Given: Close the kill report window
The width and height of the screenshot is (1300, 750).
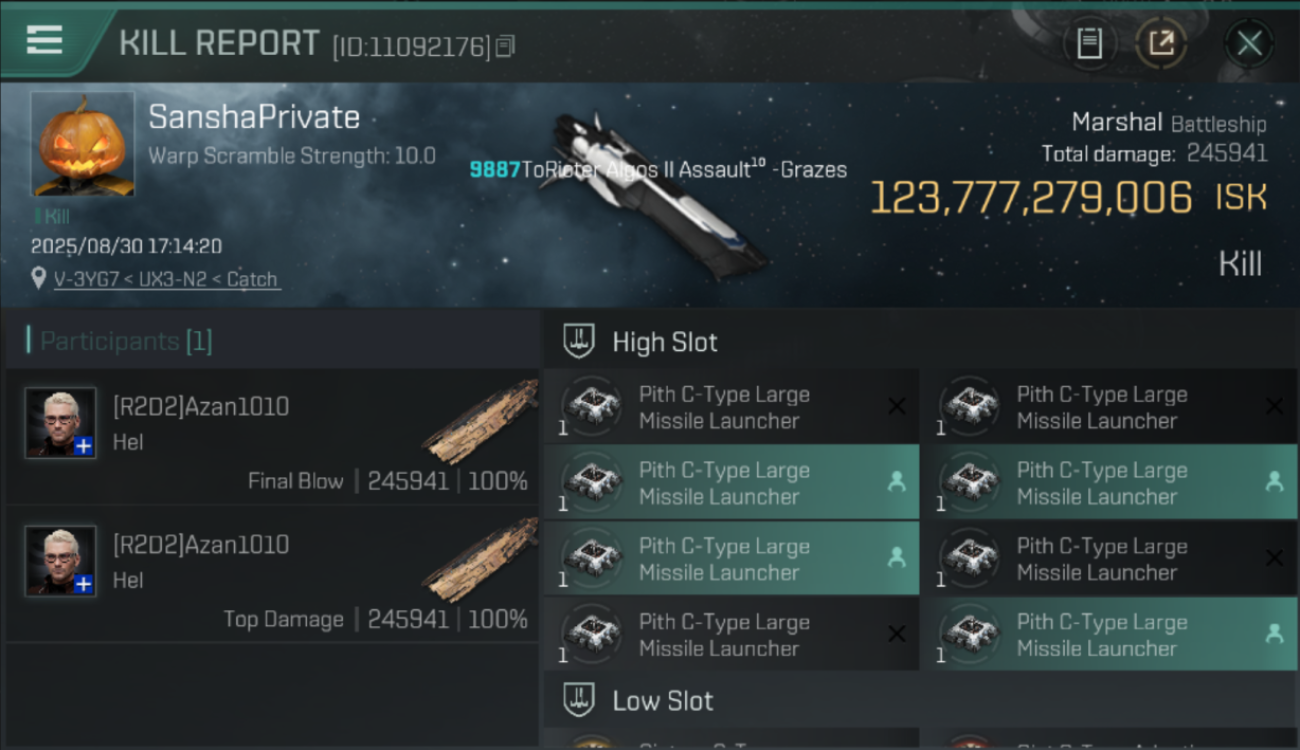Looking at the screenshot, I should (x=1249, y=43).
